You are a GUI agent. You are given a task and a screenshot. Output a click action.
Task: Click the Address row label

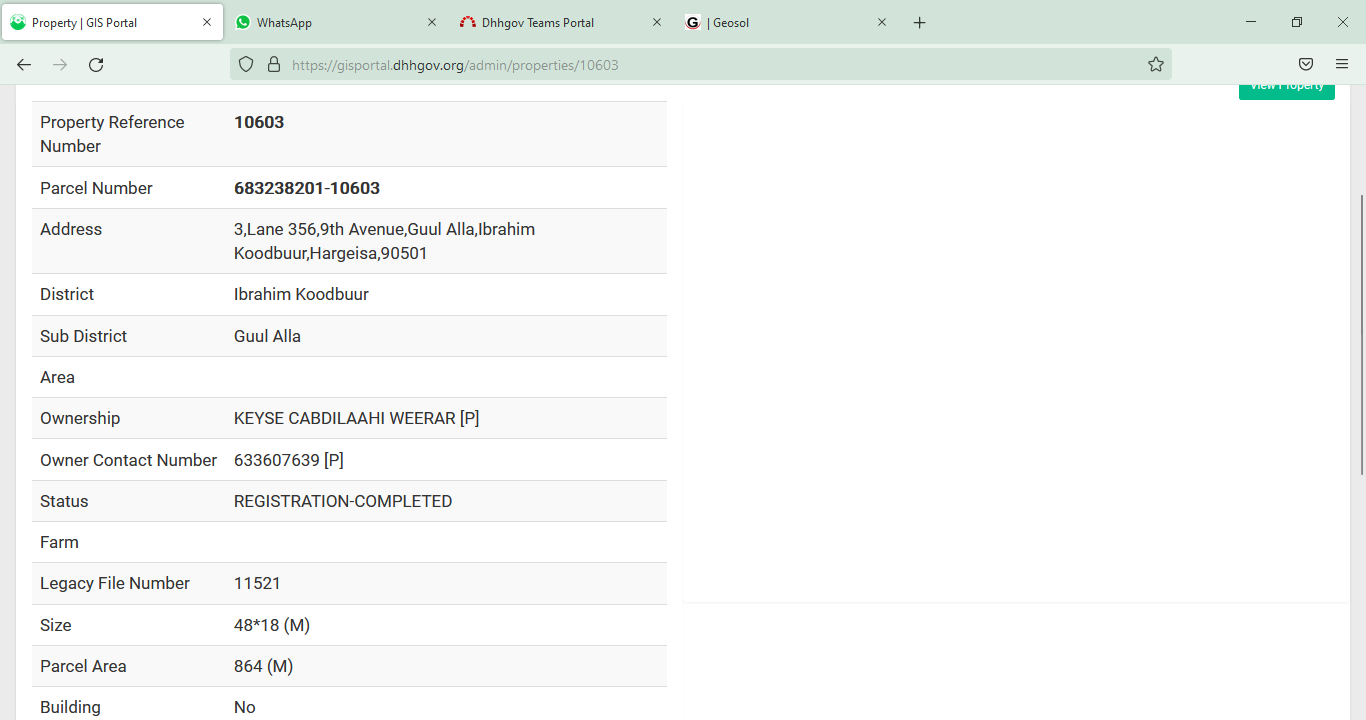pos(71,229)
